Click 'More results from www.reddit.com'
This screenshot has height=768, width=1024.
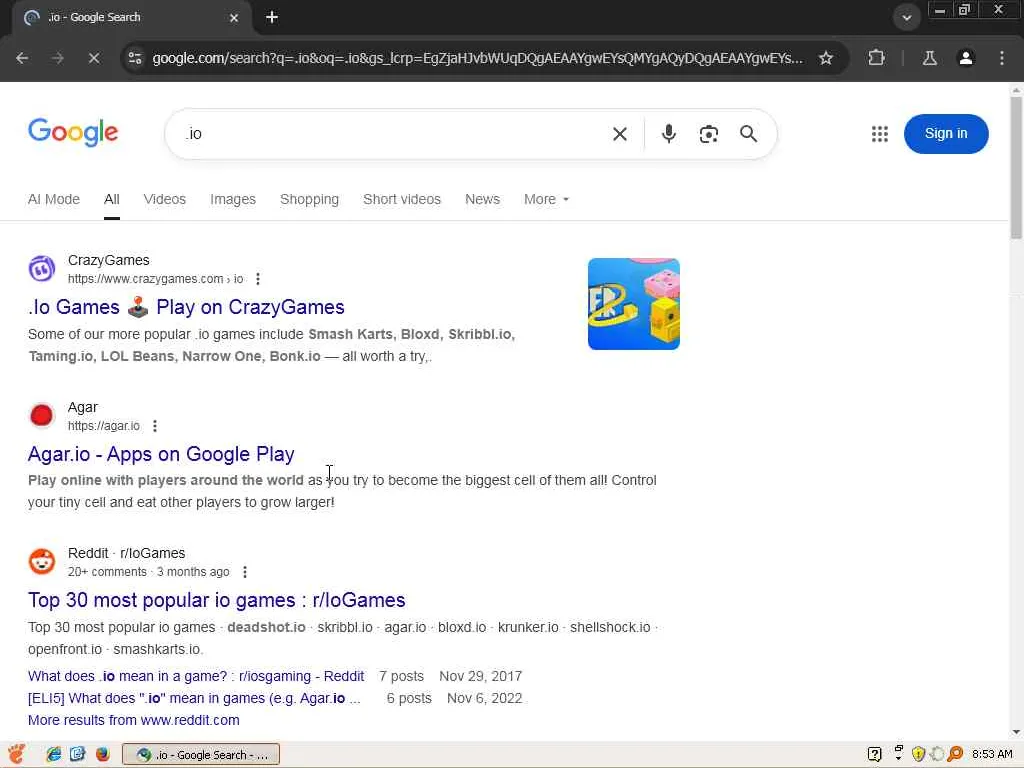[x=134, y=720]
